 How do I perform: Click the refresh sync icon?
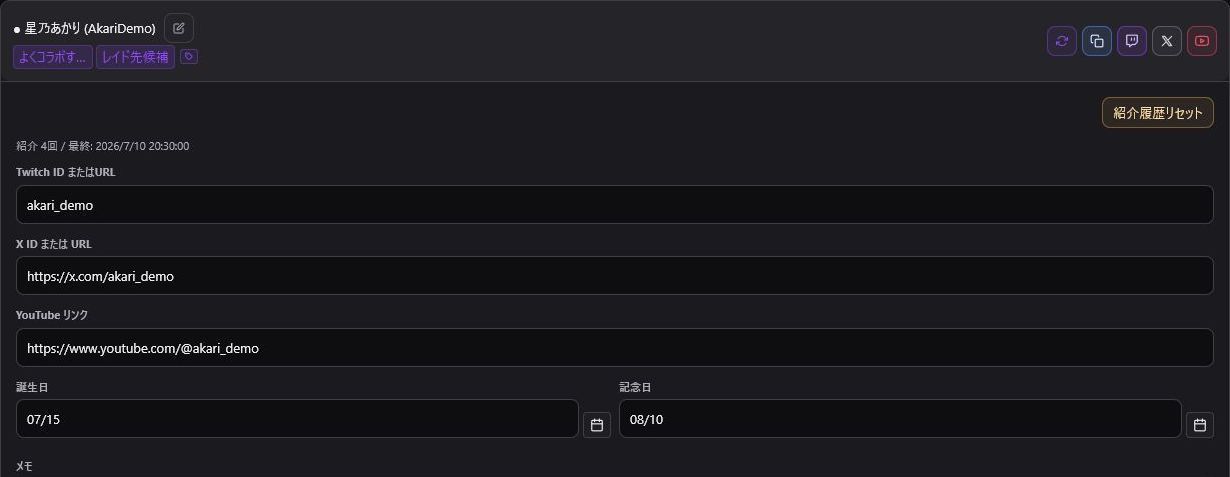(x=1062, y=41)
